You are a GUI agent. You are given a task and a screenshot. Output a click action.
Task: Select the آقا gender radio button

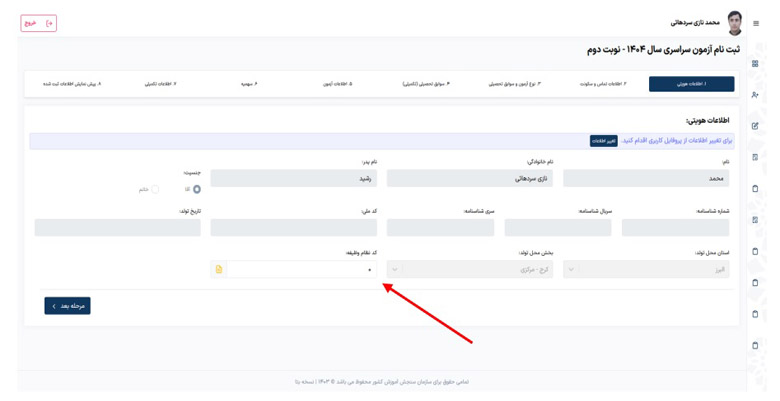[196, 189]
